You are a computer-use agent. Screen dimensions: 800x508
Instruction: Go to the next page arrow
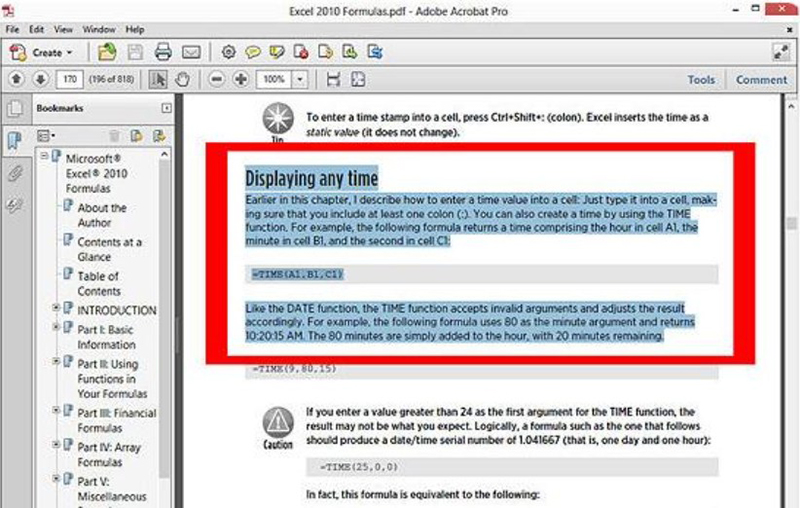coord(40,79)
